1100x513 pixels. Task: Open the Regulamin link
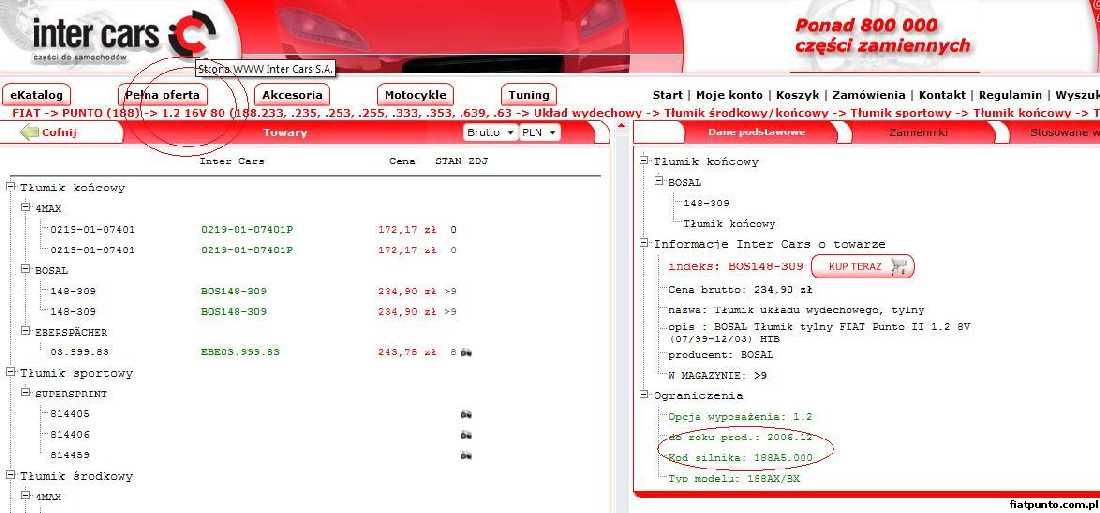[x=1010, y=95]
